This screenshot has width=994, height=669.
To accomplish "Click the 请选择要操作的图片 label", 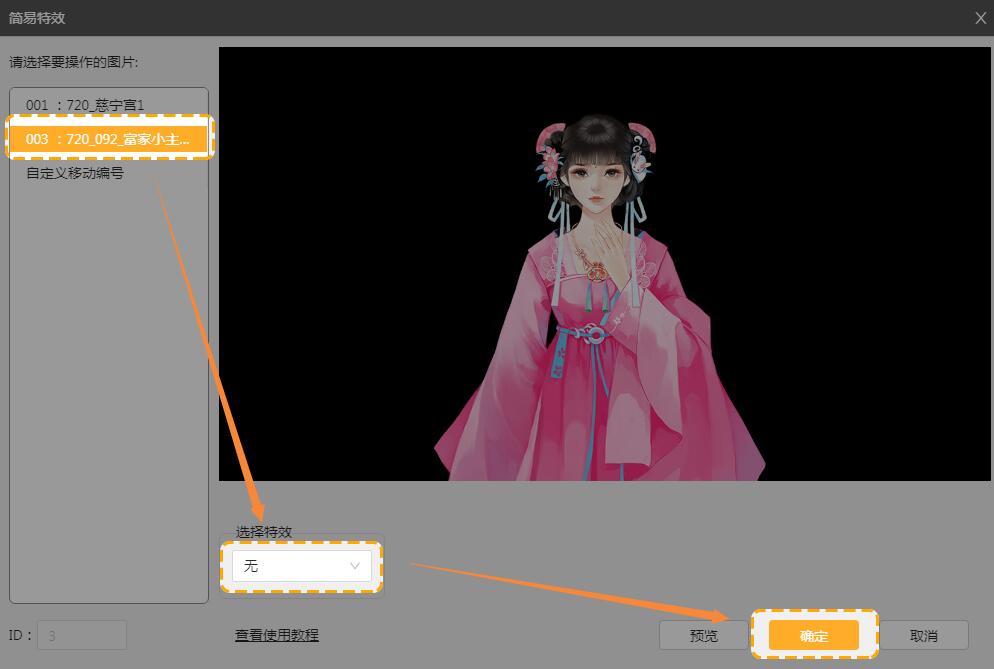I will click(x=74, y=62).
